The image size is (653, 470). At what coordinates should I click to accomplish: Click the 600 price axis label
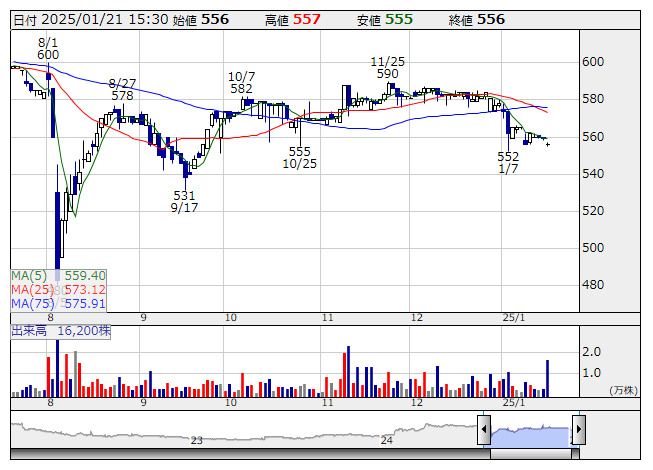point(593,62)
